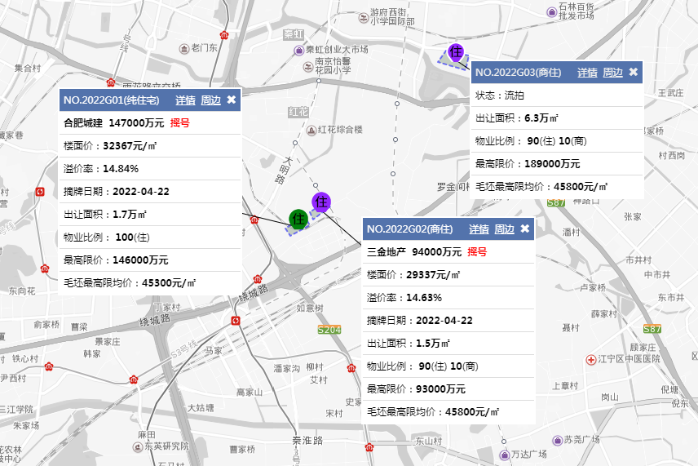This screenshot has height=466, width=698.
Task: Show 周边 surroundings for NO.2022G03
Action: click(612, 73)
